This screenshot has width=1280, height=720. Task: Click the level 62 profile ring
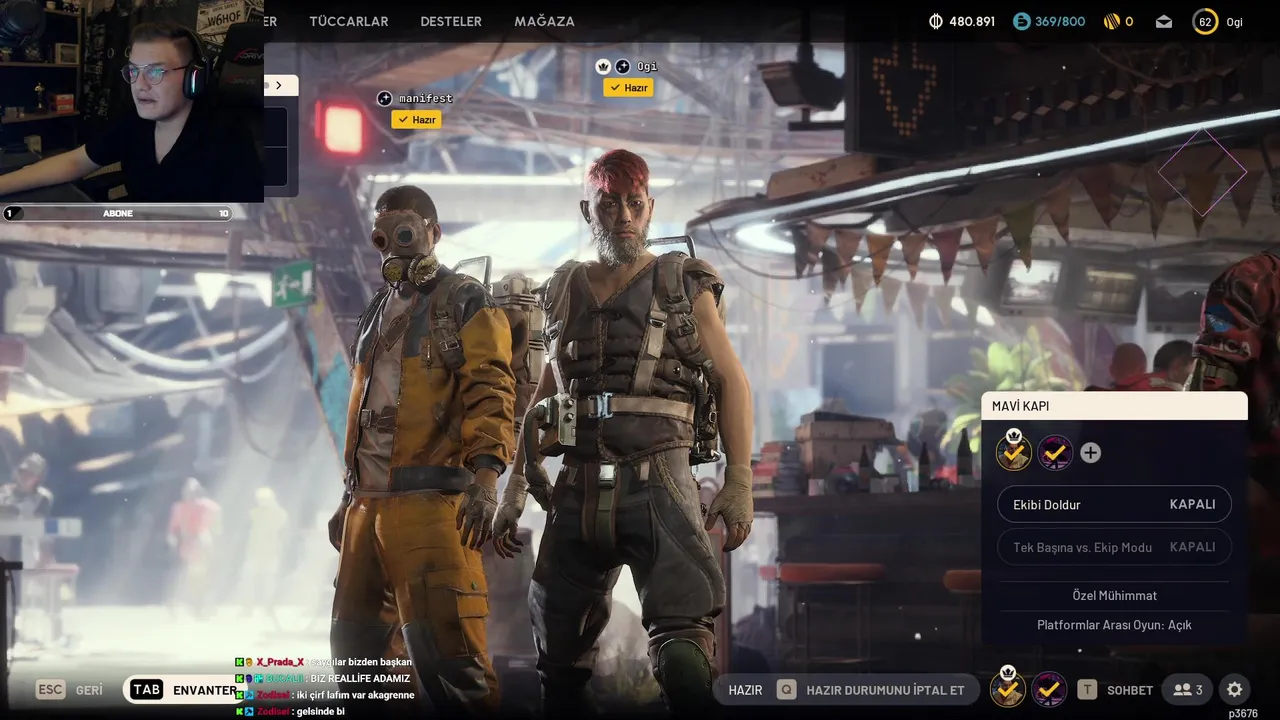coord(1205,21)
